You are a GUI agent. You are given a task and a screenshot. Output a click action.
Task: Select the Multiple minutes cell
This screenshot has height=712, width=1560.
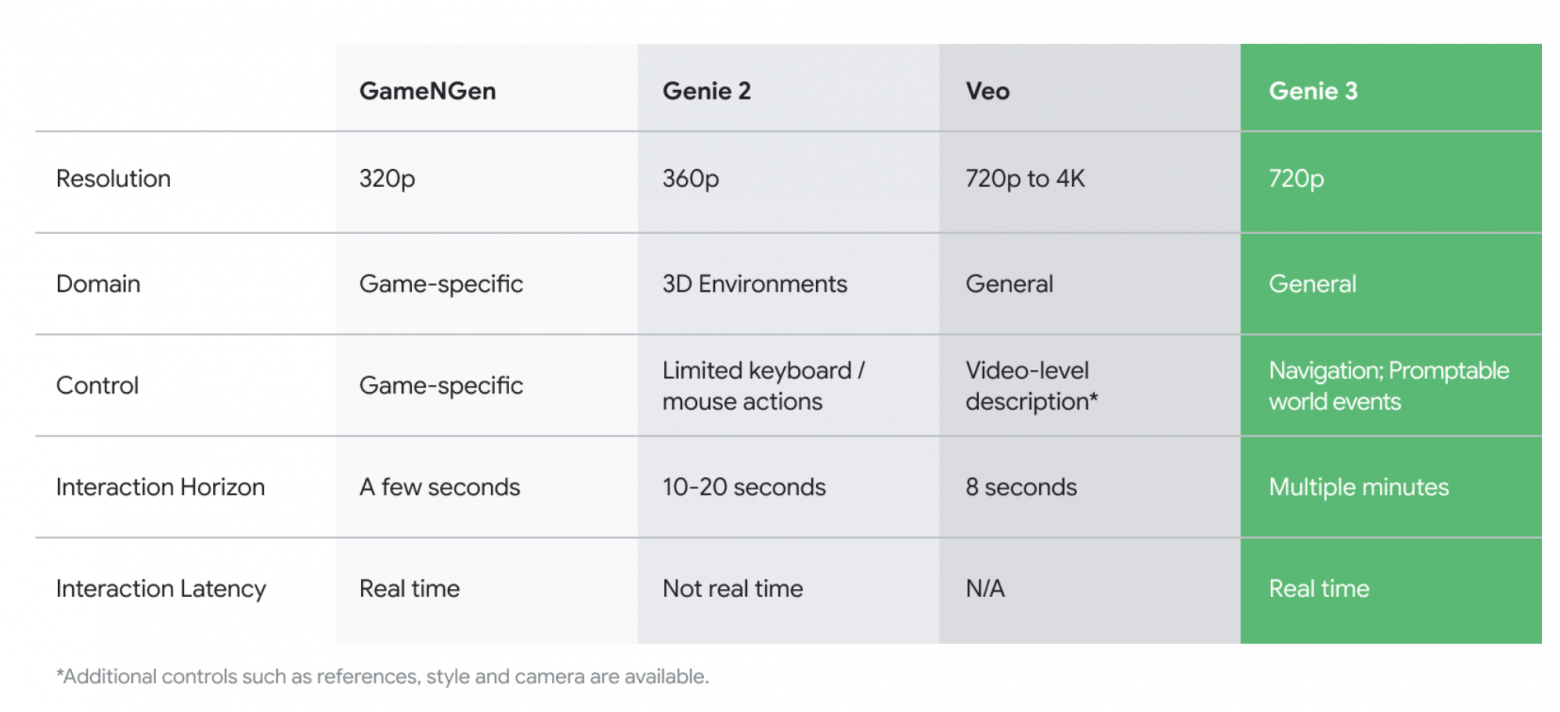click(x=1358, y=488)
